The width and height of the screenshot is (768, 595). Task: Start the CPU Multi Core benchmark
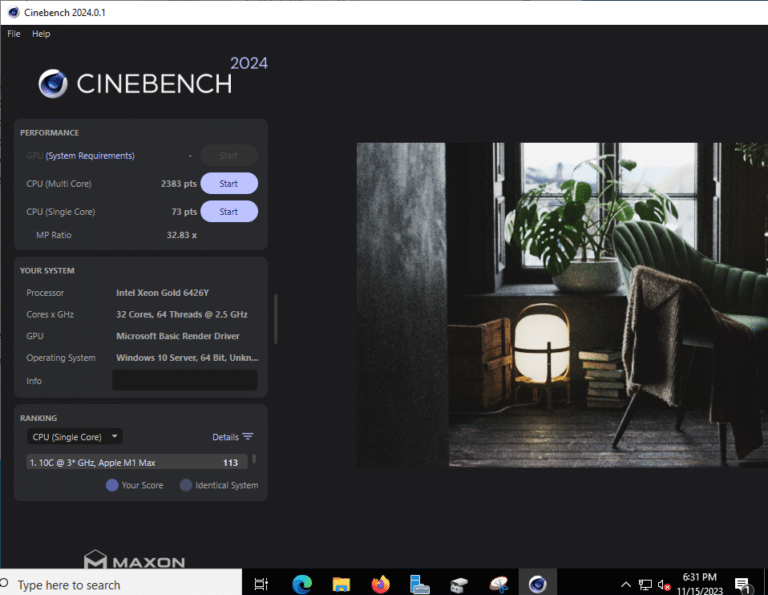tap(229, 184)
